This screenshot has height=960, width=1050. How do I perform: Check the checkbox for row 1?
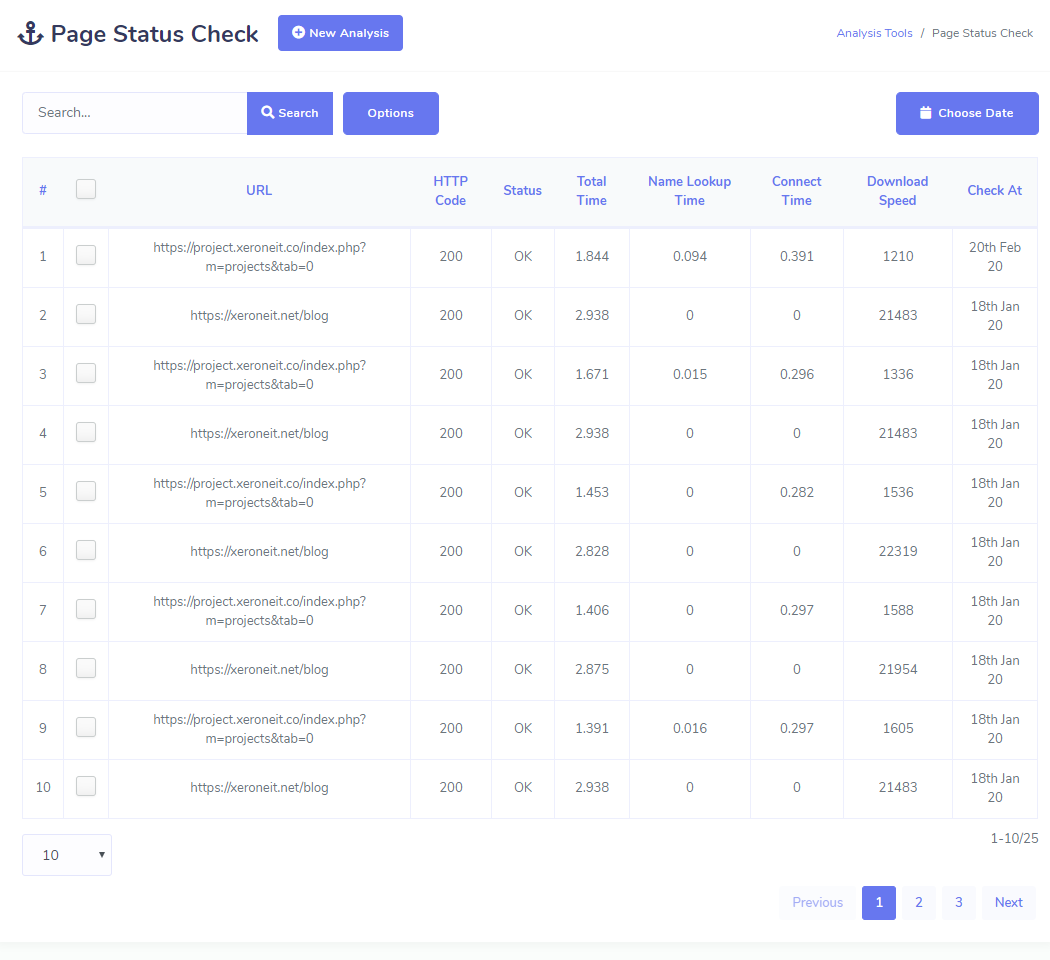pyautogui.click(x=86, y=255)
